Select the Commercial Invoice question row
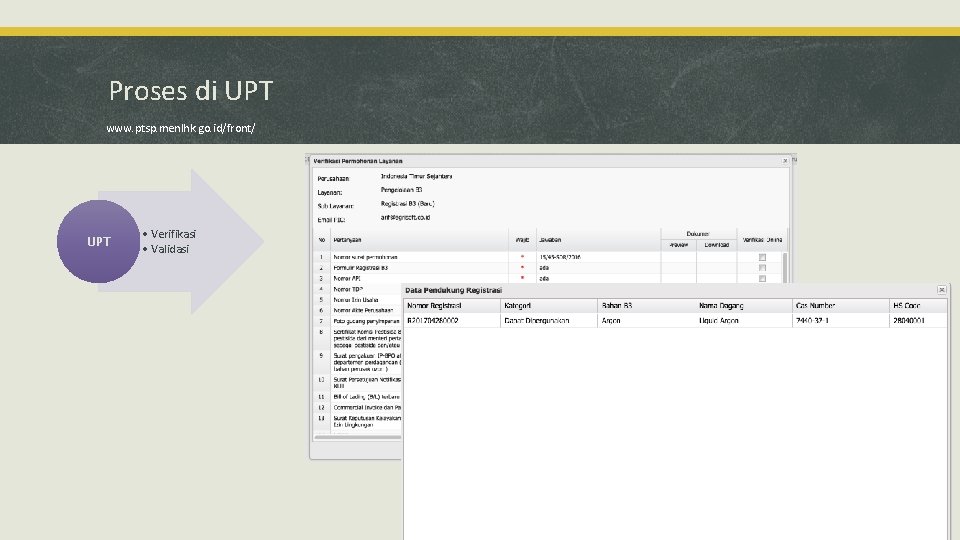The width and height of the screenshot is (960, 540). [x=358, y=407]
